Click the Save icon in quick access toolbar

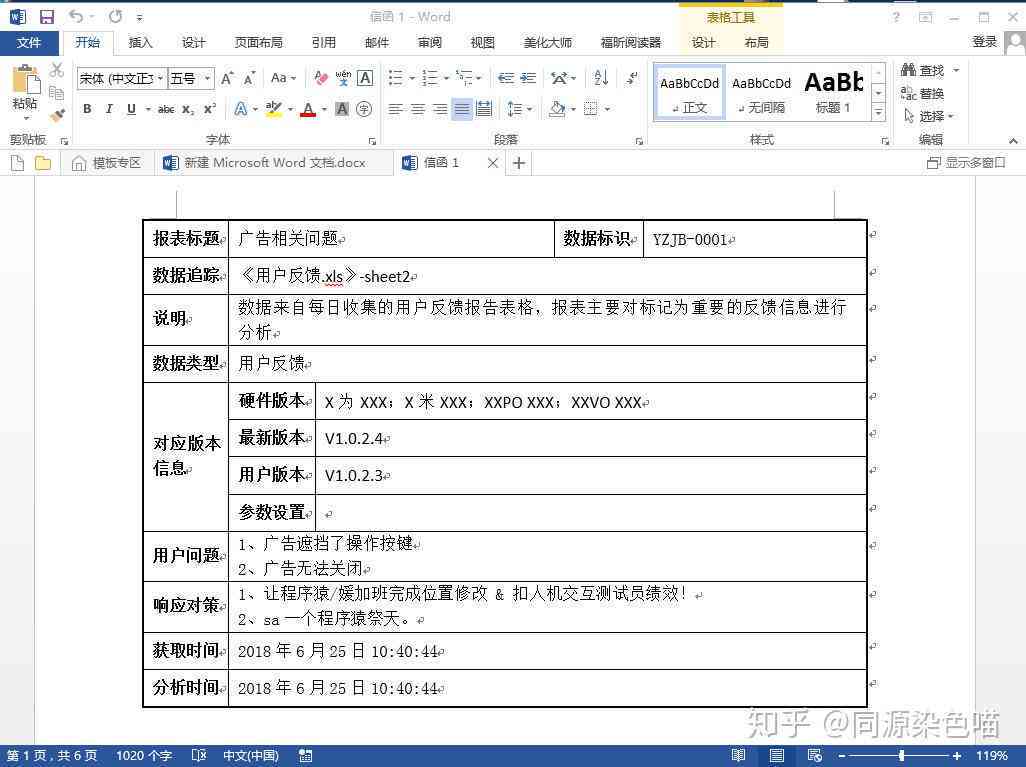click(46, 17)
